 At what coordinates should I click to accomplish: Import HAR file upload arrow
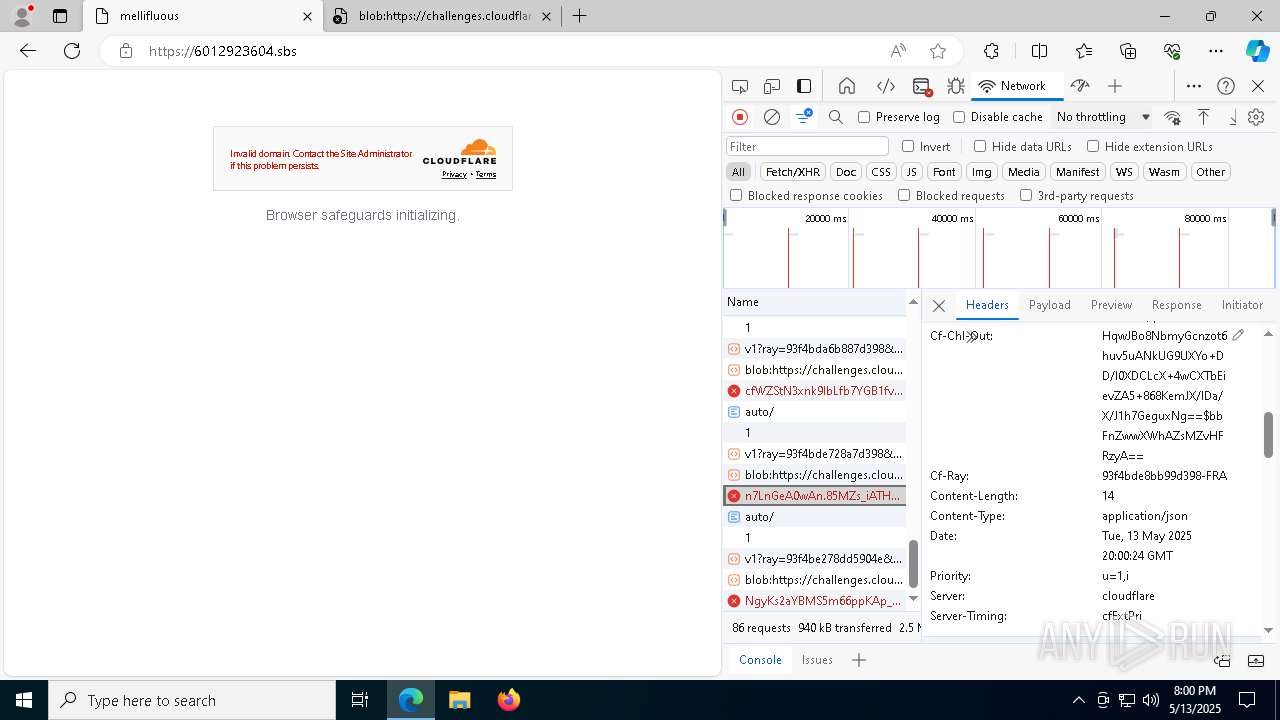coord(1204,117)
